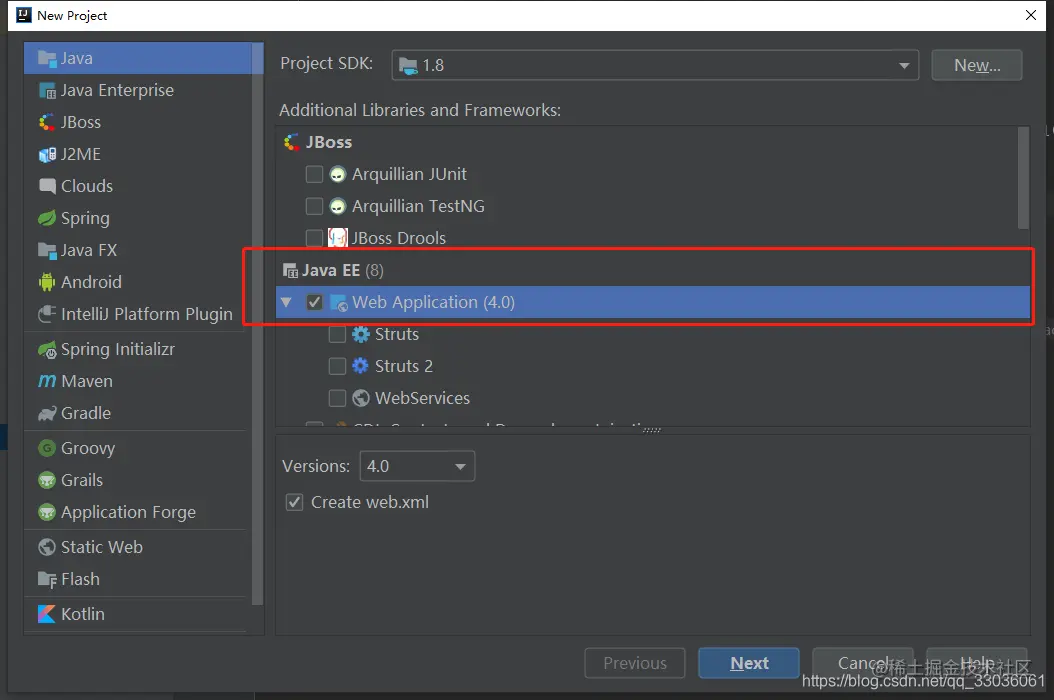Click the Clouds speech bubble icon
The height and width of the screenshot is (700, 1054).
pos(47,186)
